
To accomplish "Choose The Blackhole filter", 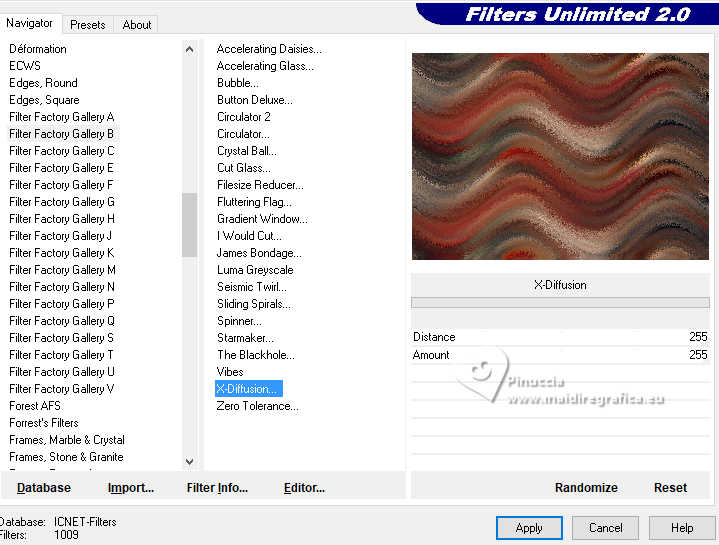I will point(256,354).
